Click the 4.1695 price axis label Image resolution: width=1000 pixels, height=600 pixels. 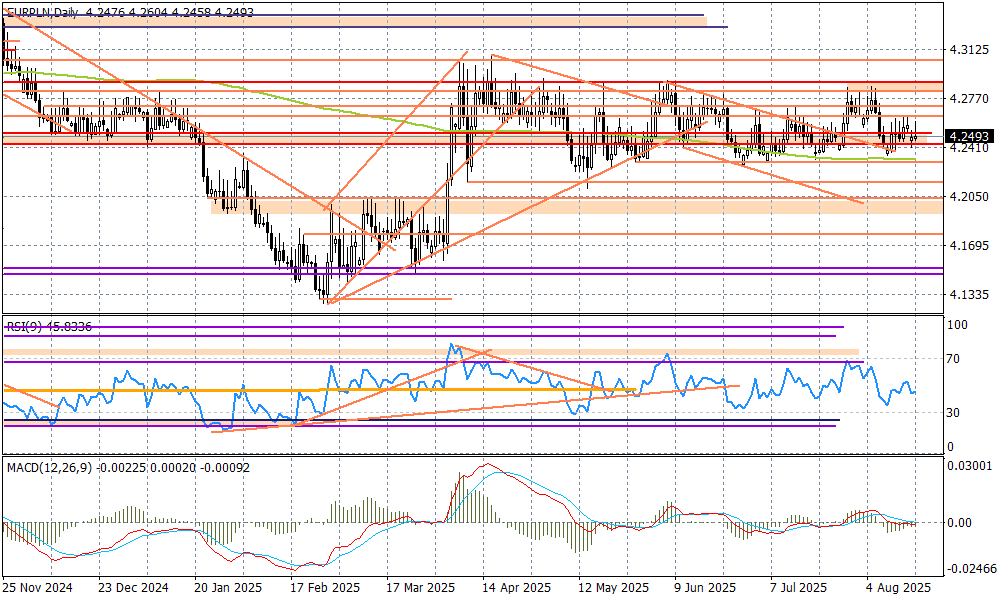coord(969,245)
